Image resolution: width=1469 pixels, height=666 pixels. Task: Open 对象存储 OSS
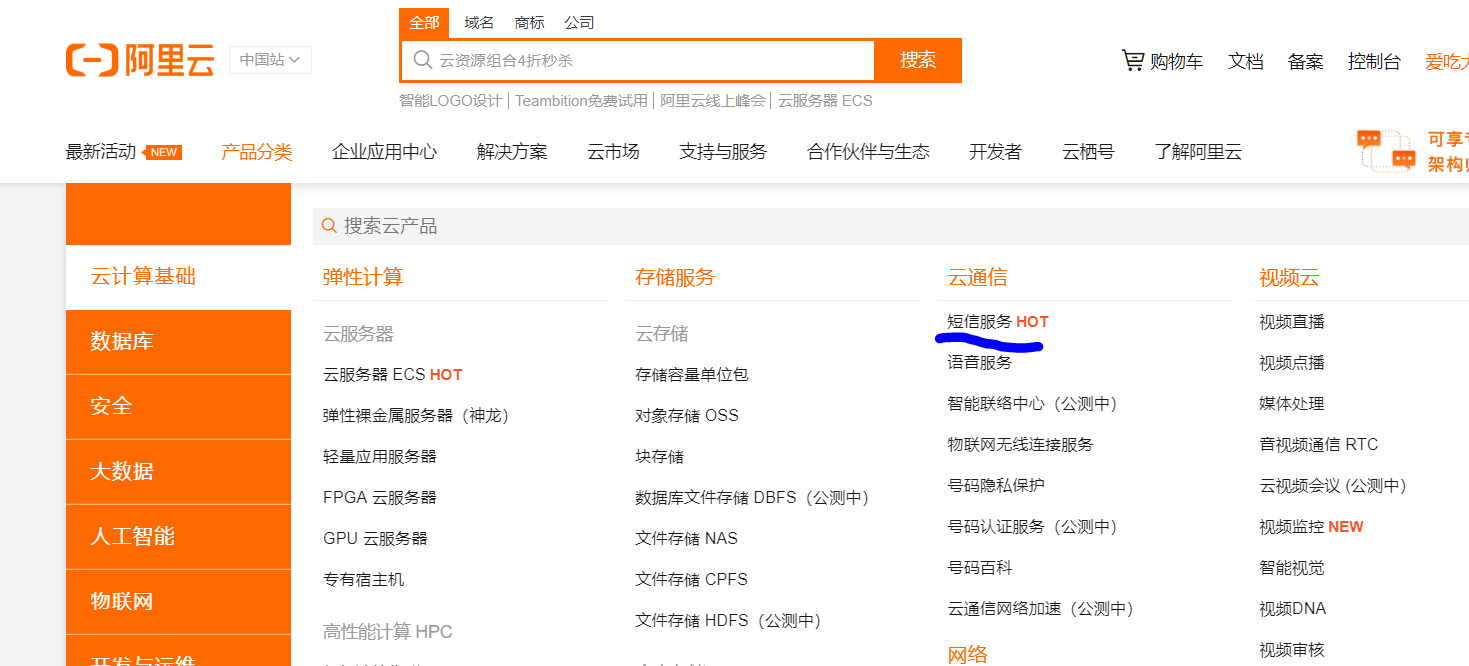click(687, 415)
